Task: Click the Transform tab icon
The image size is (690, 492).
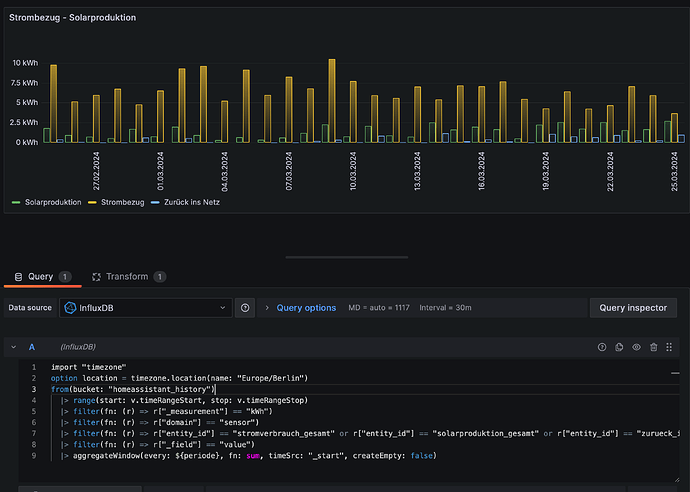Action: (x=96, y=277)
